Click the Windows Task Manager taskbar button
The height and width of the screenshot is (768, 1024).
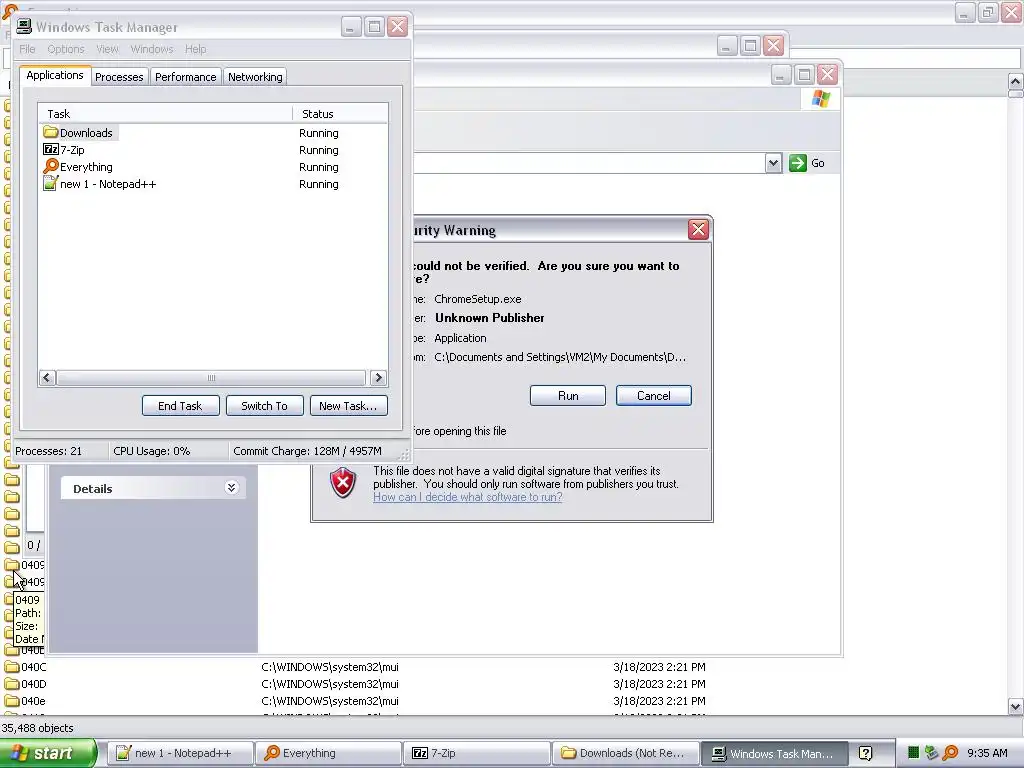775,753
